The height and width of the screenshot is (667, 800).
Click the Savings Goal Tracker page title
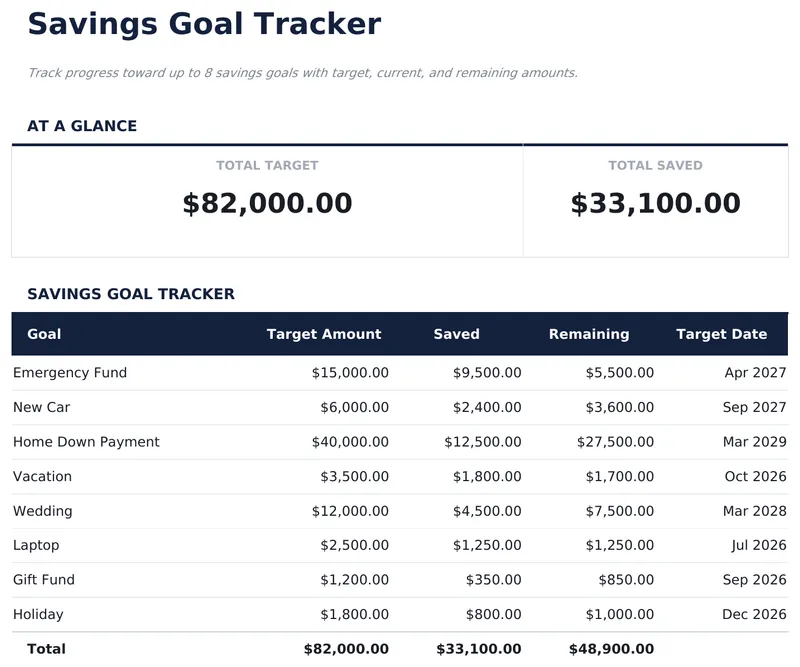(204, 24)
